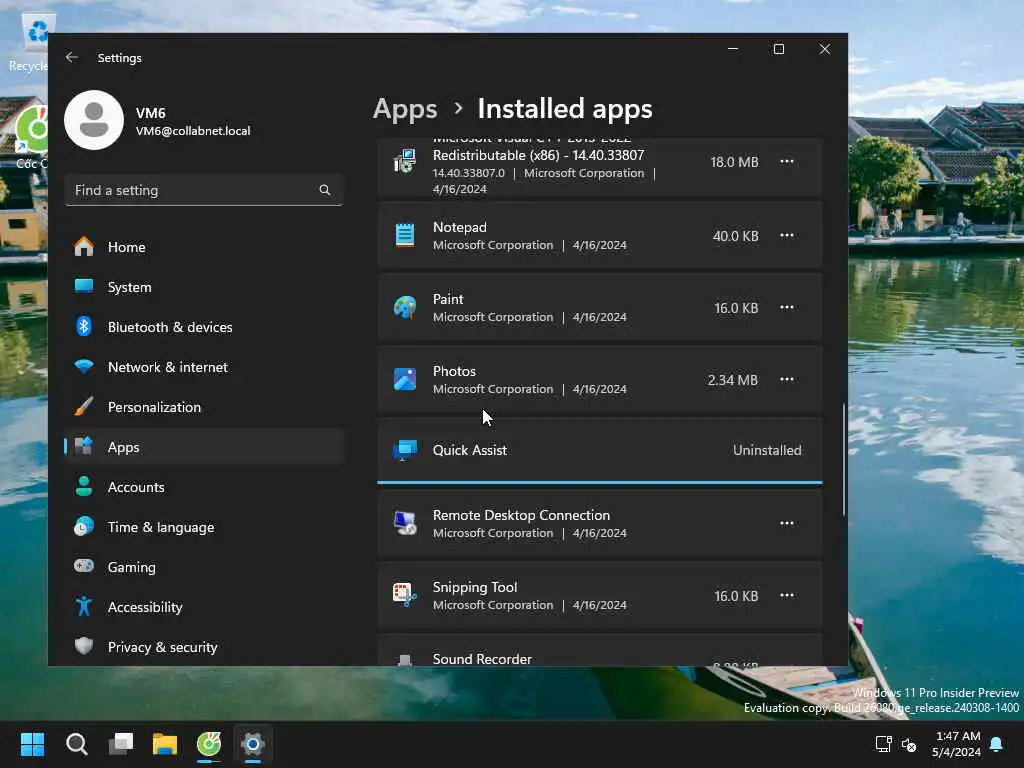Open Home settings page
This screenshot has width=1024, height=768.
click(204, 247)
